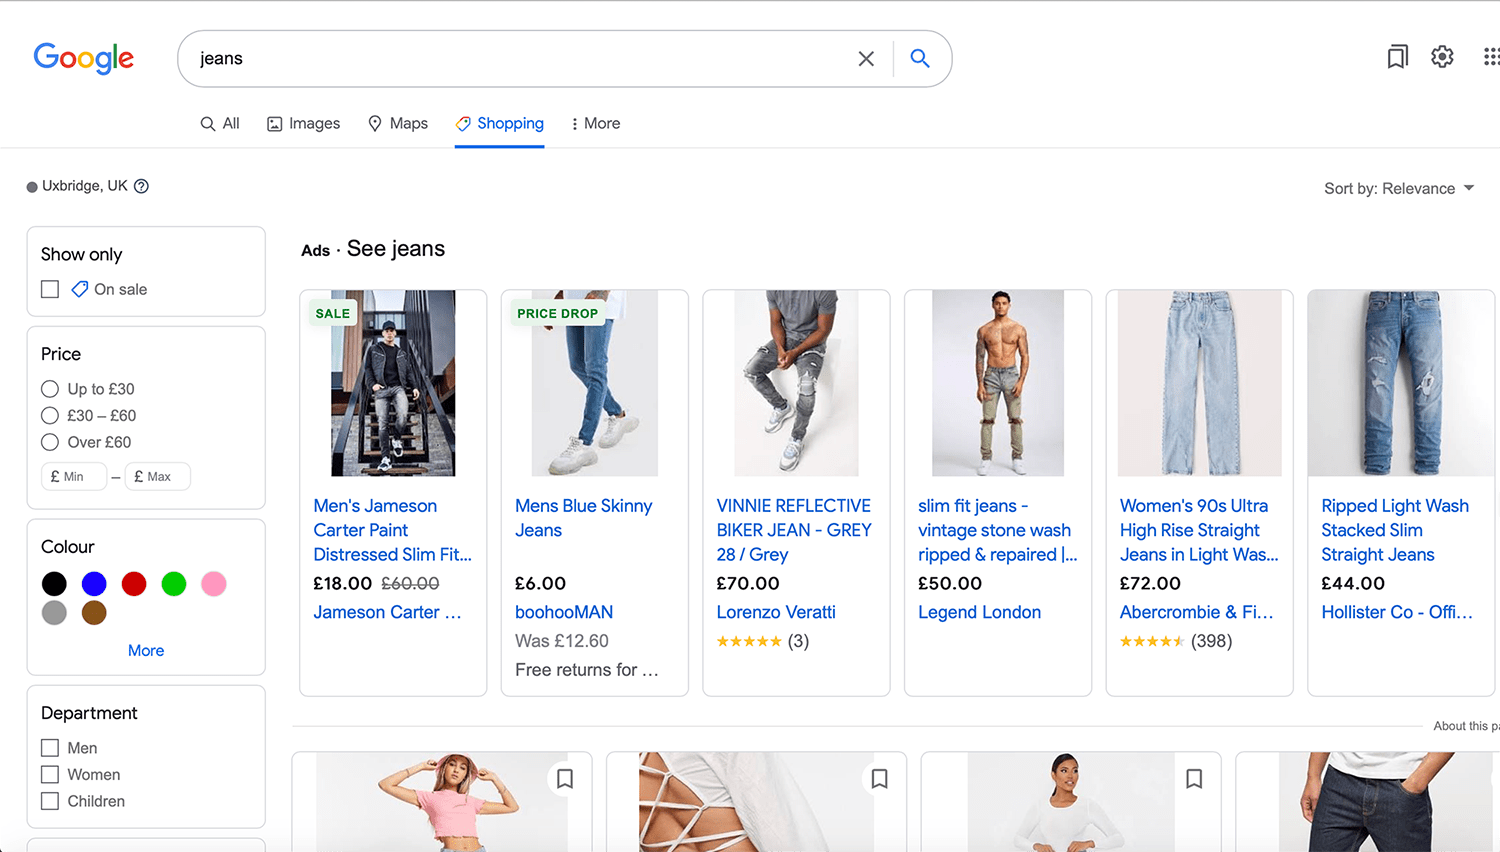Filter by green colour swatch

click(174, 584)
